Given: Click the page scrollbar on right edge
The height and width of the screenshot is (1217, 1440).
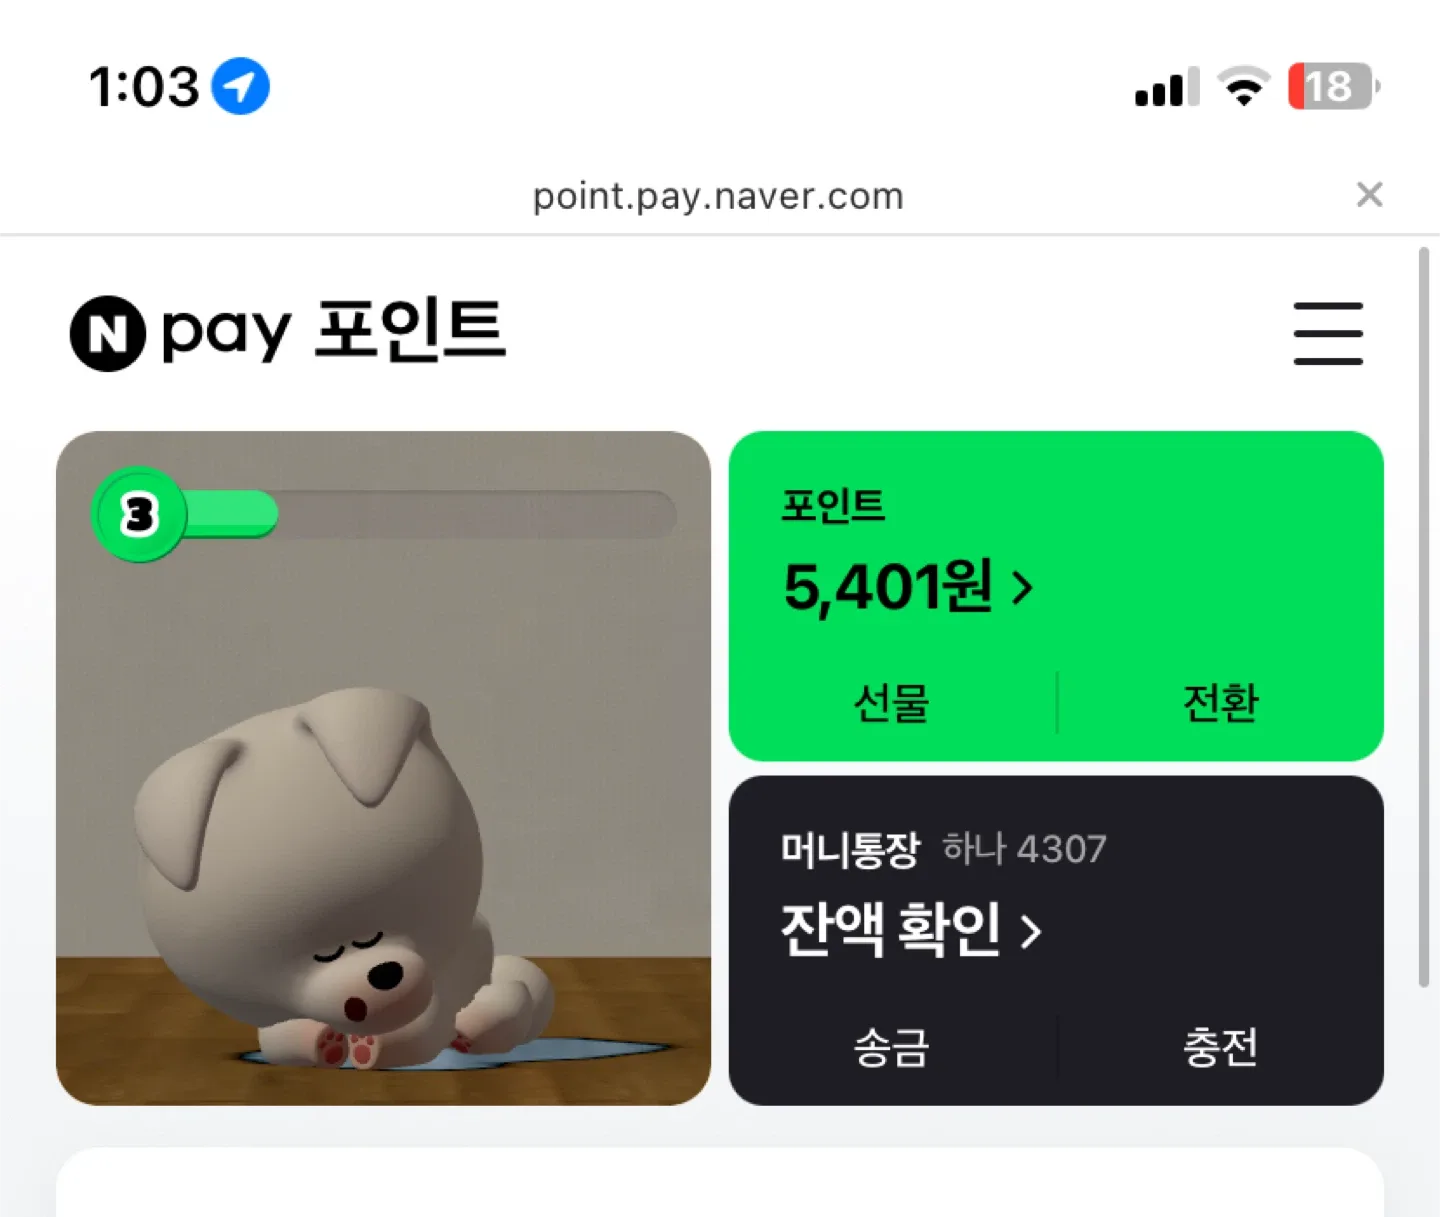Looking at the screenshot, I should click(x=1424, y=617).
